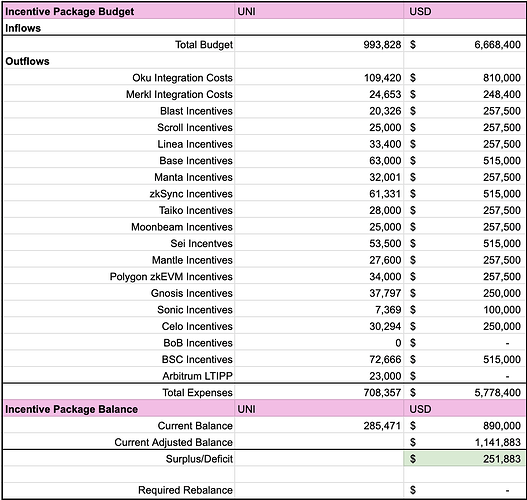Image resolution: width=527 pixels, height=500 pixels.
Task: Click the Celo UNI value 30,294
Action: 385,326
